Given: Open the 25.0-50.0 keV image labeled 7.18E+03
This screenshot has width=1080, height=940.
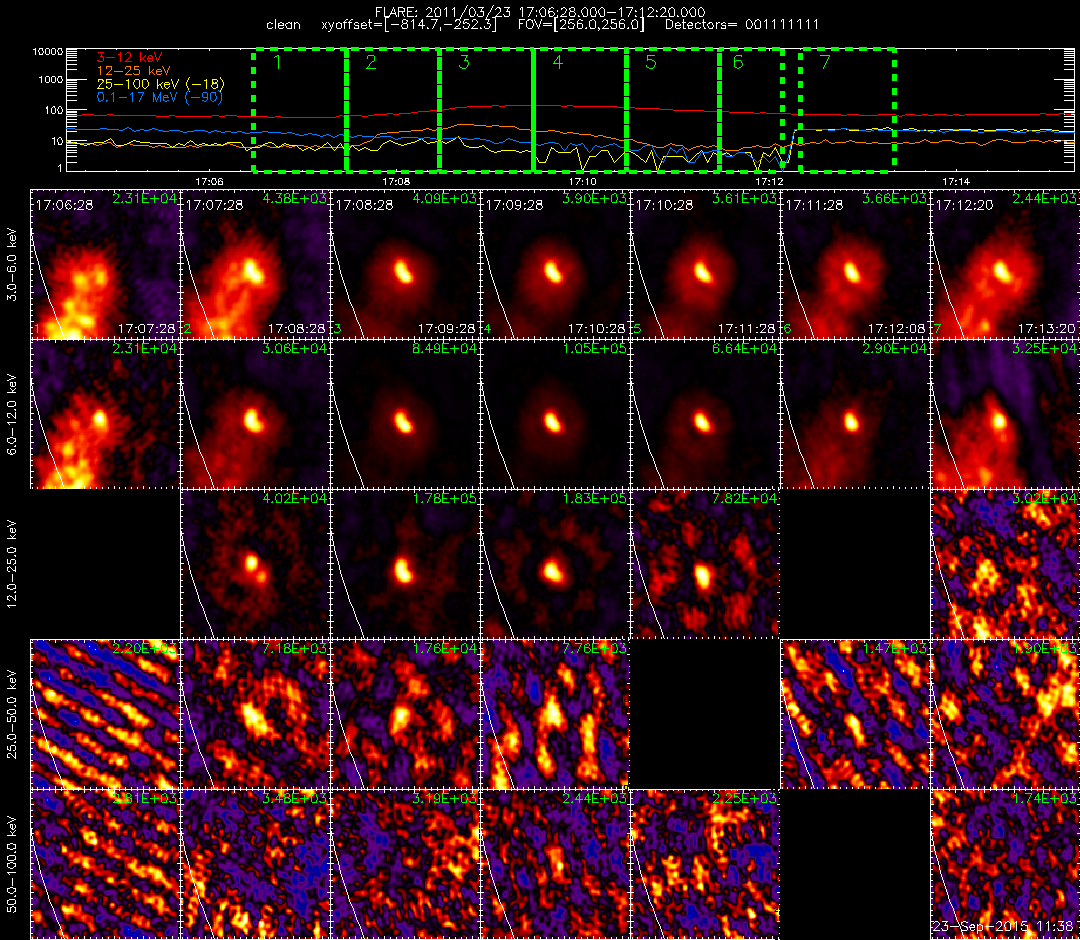Looking at the screenshot, I should 255,714.
